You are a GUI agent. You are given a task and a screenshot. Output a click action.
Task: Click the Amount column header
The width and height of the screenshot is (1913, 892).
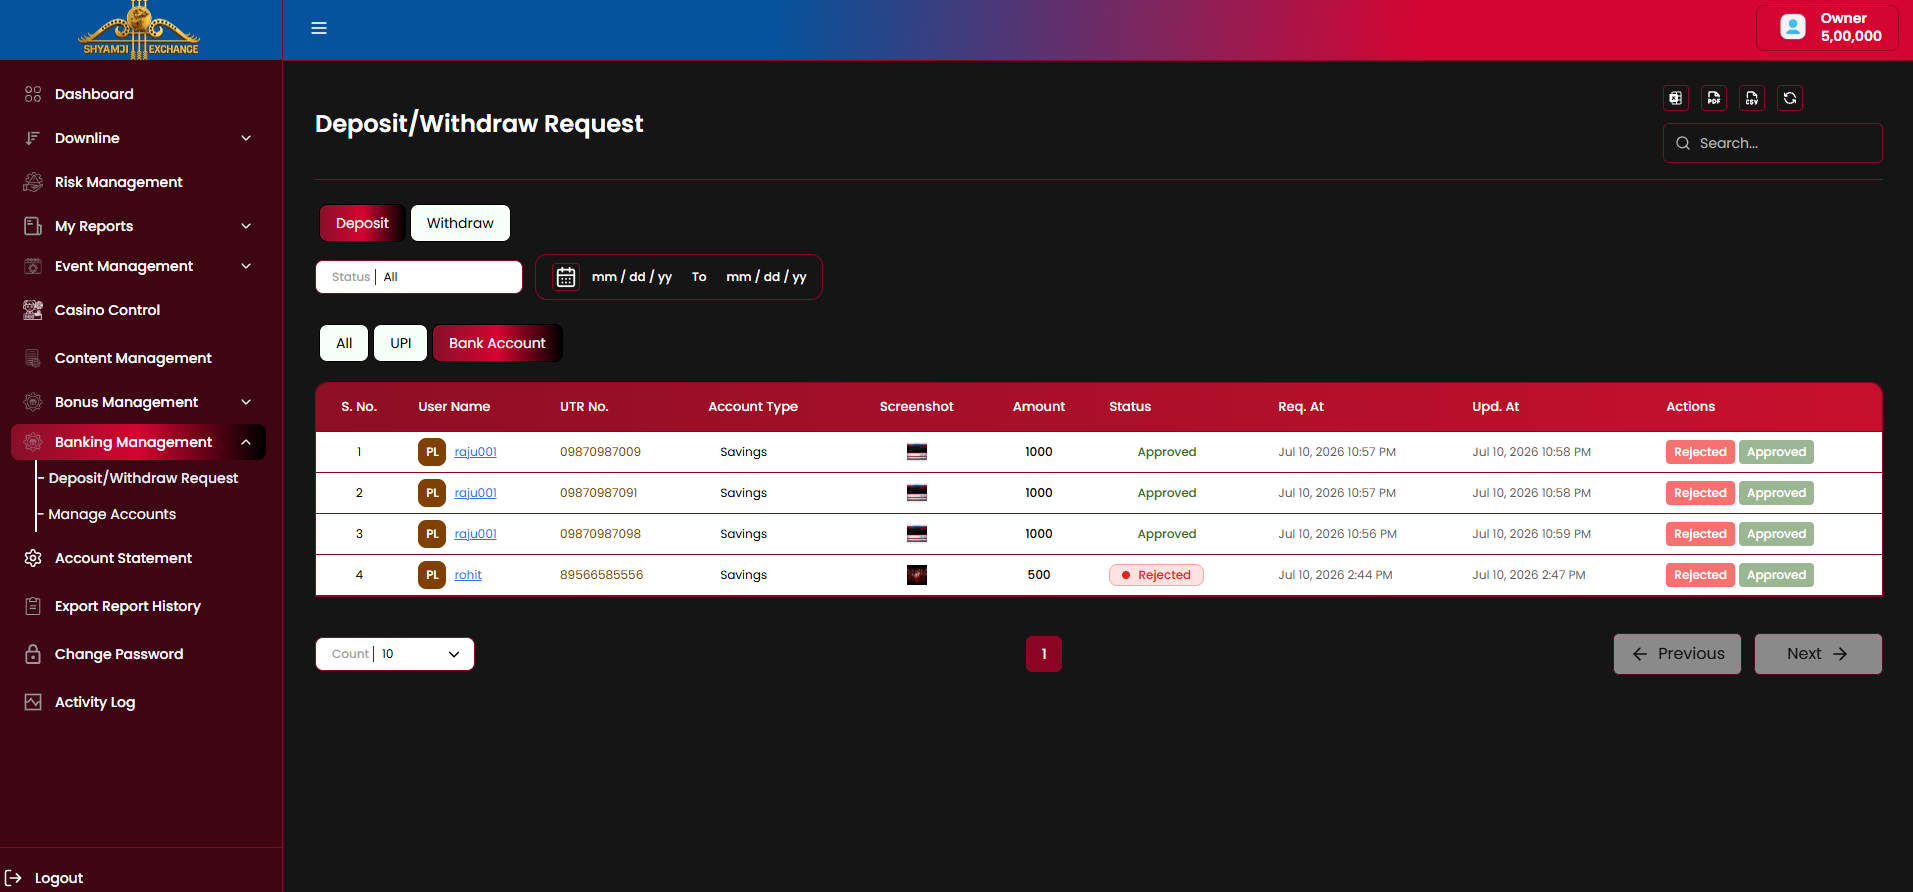point(1039,407)
